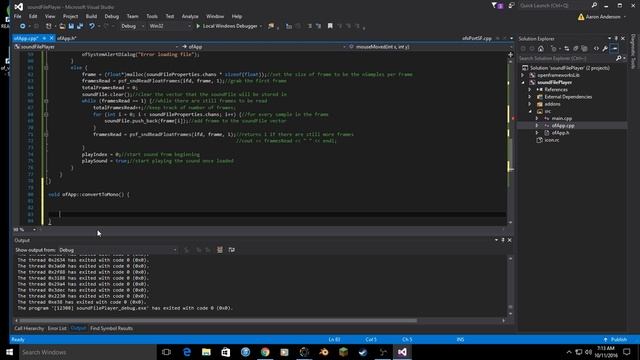Expand the main.cpp tree node
The width and height of the screenshot is (640, 360).
pos(537,118)
